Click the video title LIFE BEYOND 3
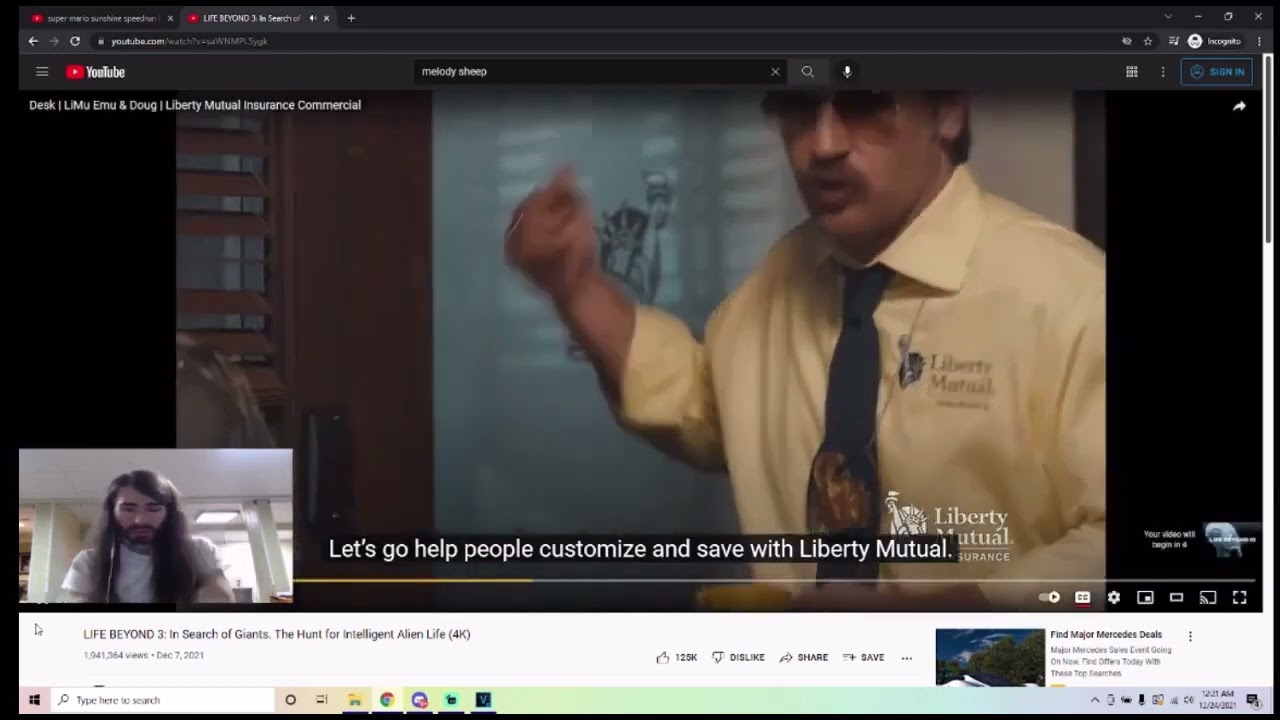1280x720 pixels. click(277, 634)
